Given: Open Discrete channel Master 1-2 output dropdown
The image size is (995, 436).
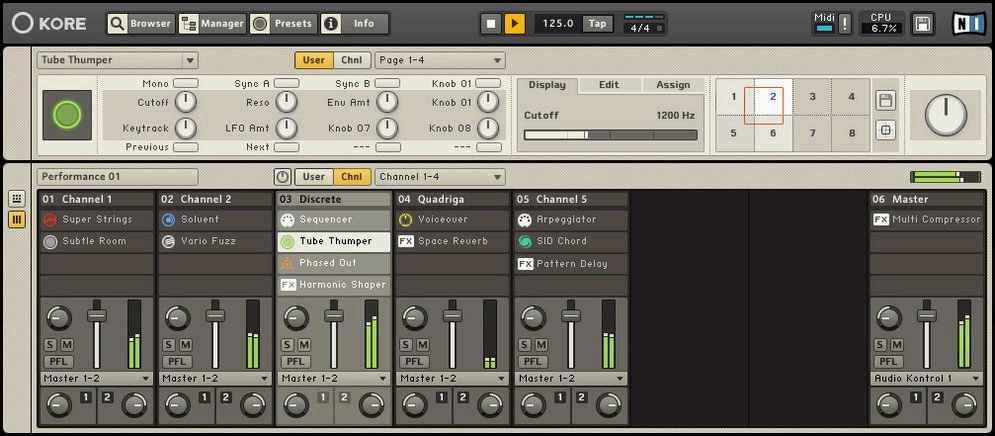Looking at the screenshot, I should pos(334,378).
